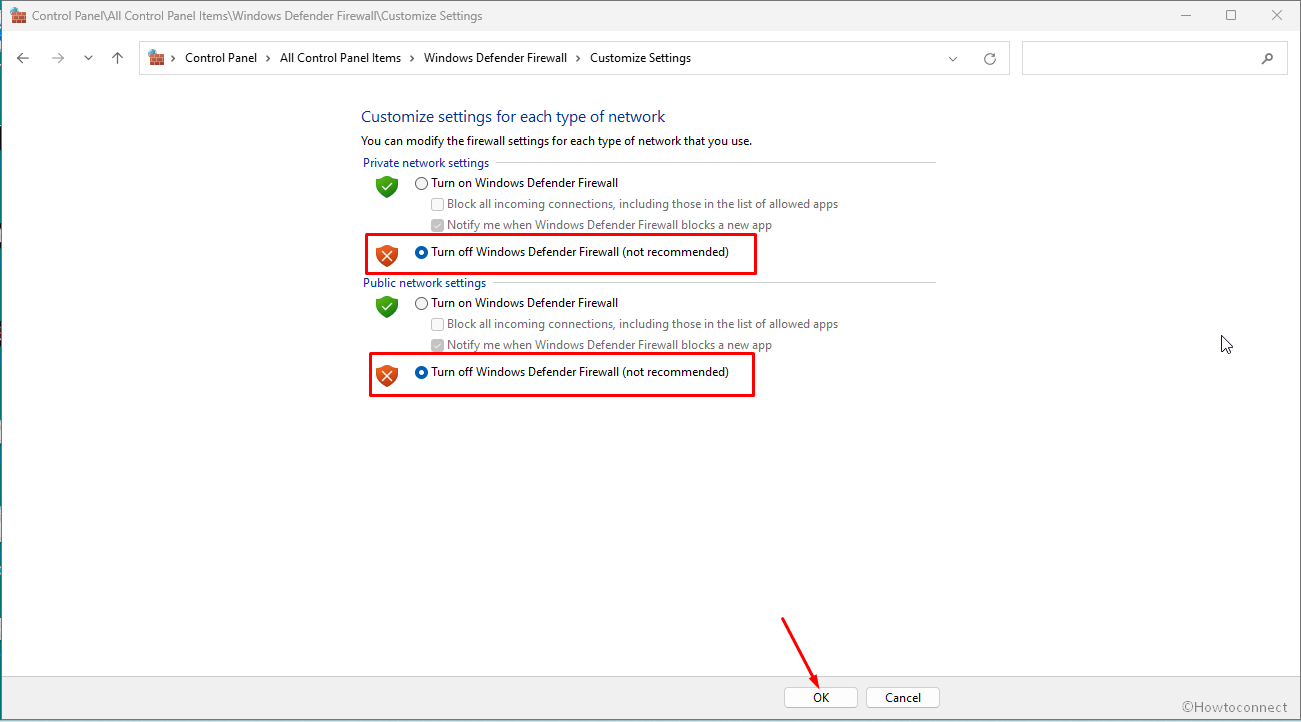Viewport: 1301px width, 722px height.
Task: Click the search magnifier icon
Action: [x=1267, y=58]
